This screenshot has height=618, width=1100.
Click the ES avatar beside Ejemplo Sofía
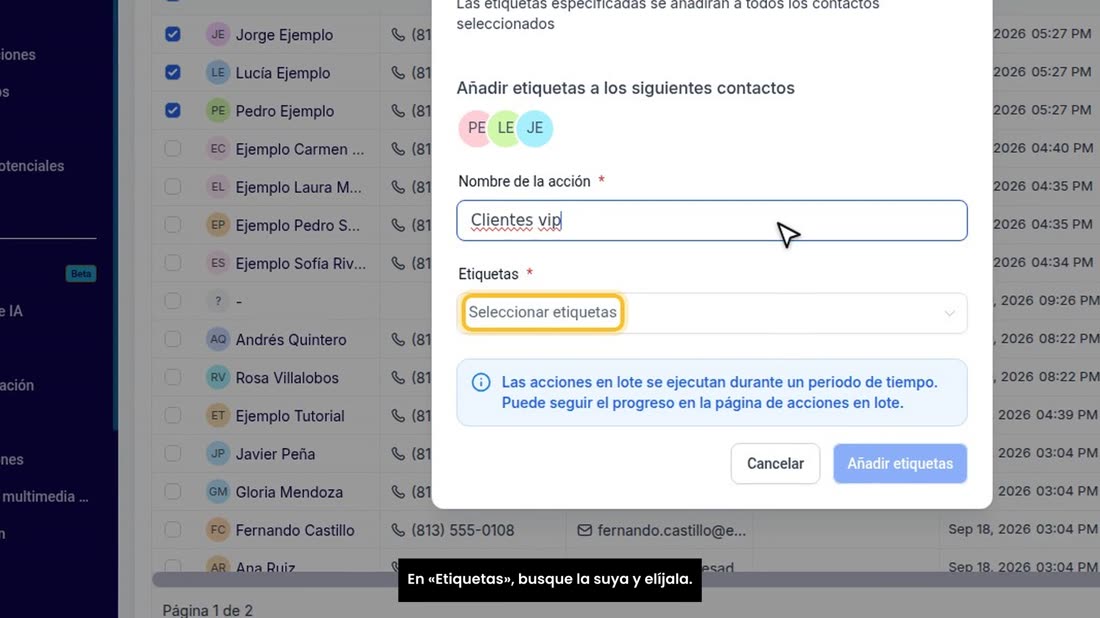(218, 263)
